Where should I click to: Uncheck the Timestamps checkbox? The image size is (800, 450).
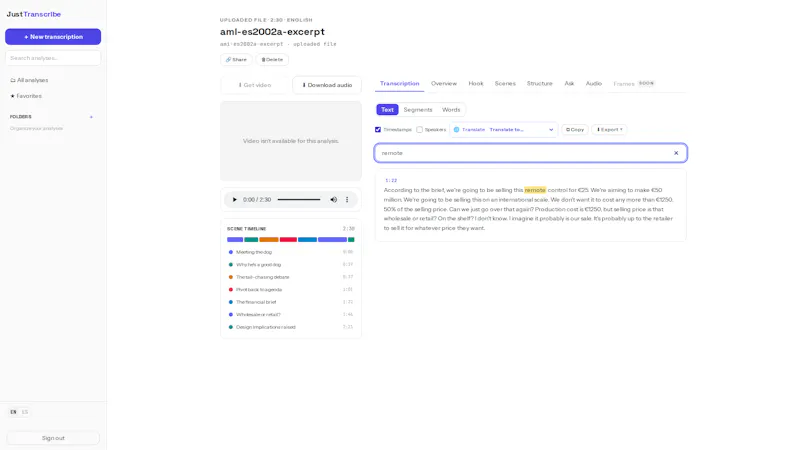click(x=378, y=130)
